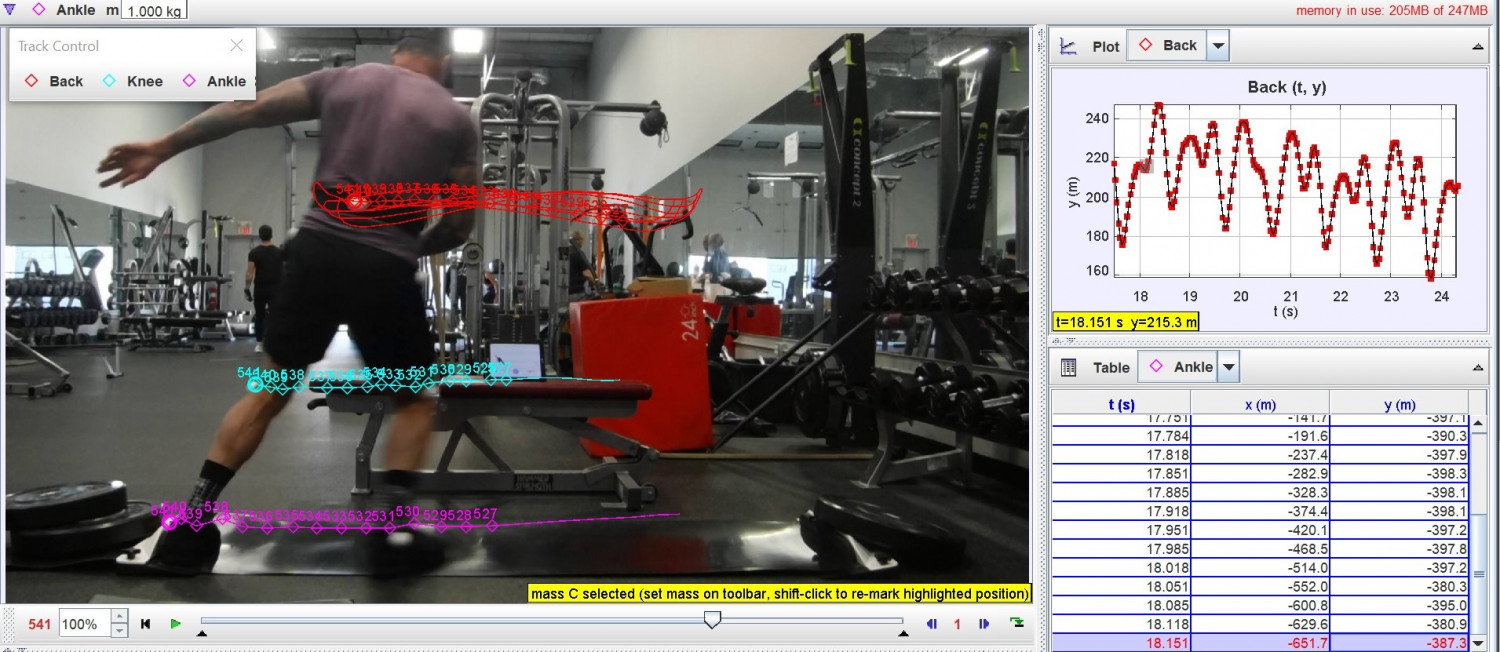Click the x (m) column header

[x=1260, y=404]
